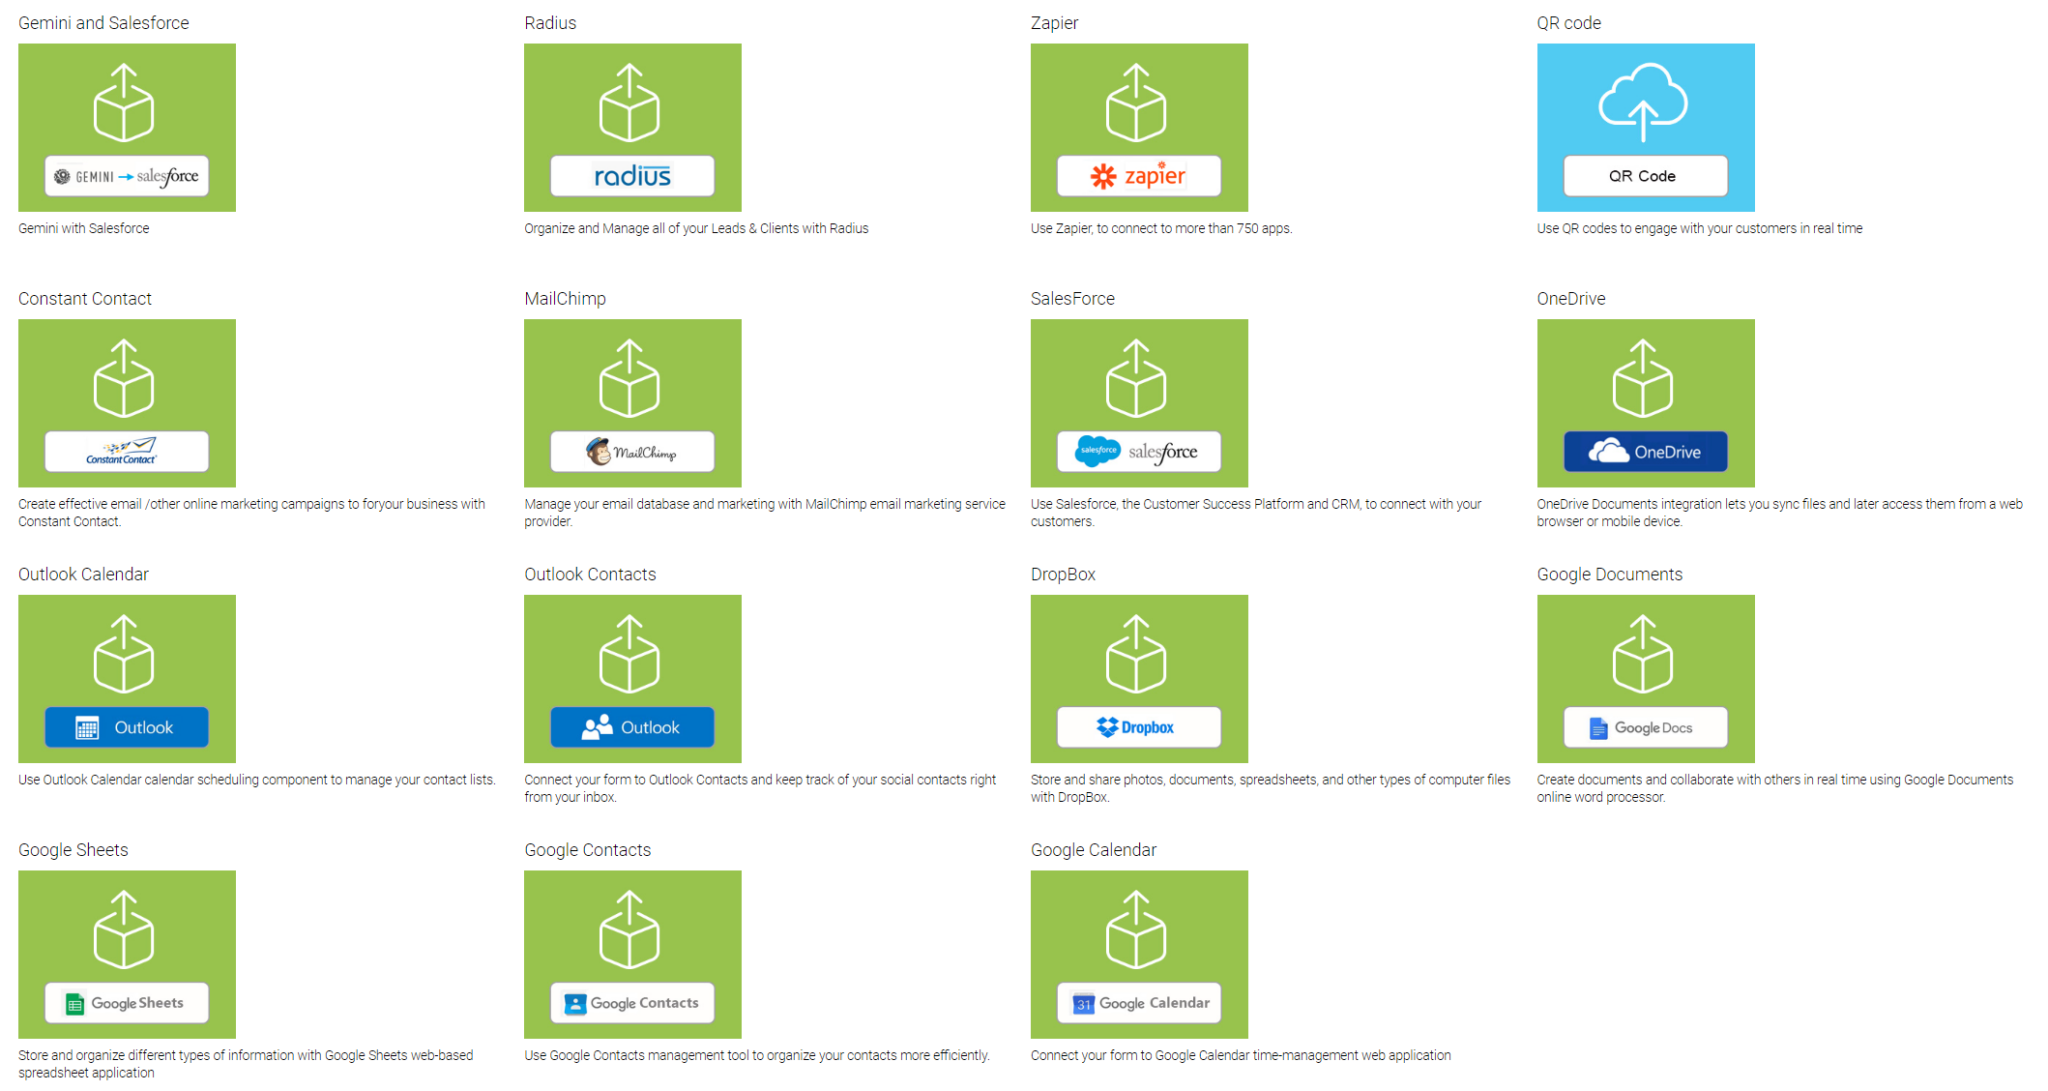Click the 'Zapier' heading text
Image resolution: width=2048 pixels, height=1091 pixels.
1054,23
